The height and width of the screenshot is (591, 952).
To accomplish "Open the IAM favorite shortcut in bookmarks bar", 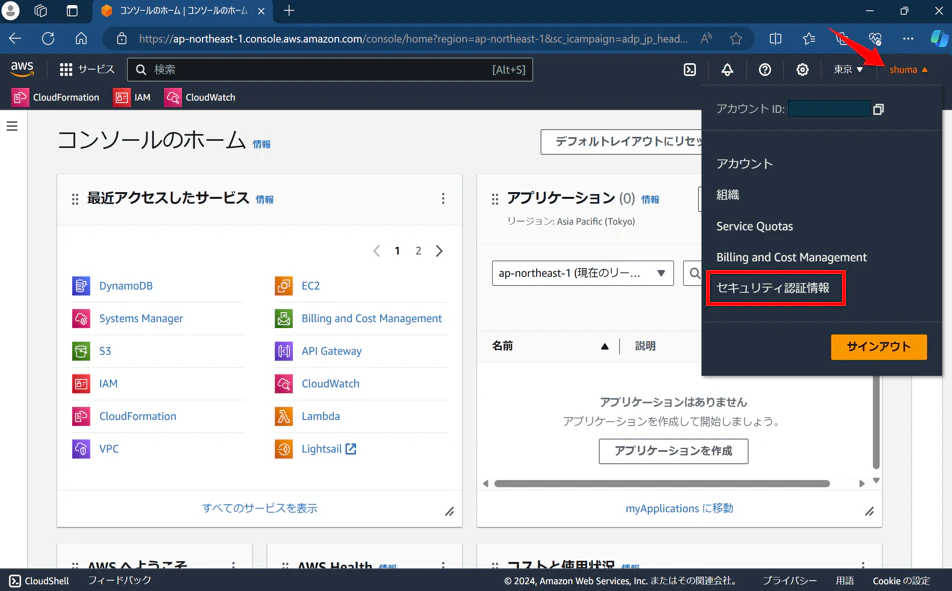I will click(132, 97).
